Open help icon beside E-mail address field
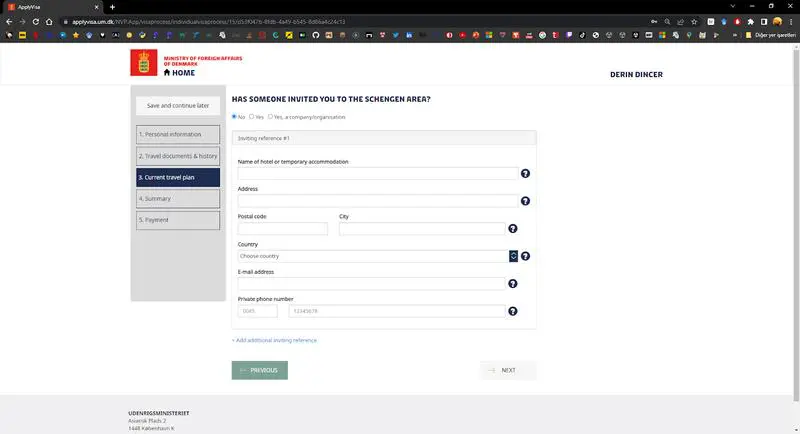 (x=513, y=284)
